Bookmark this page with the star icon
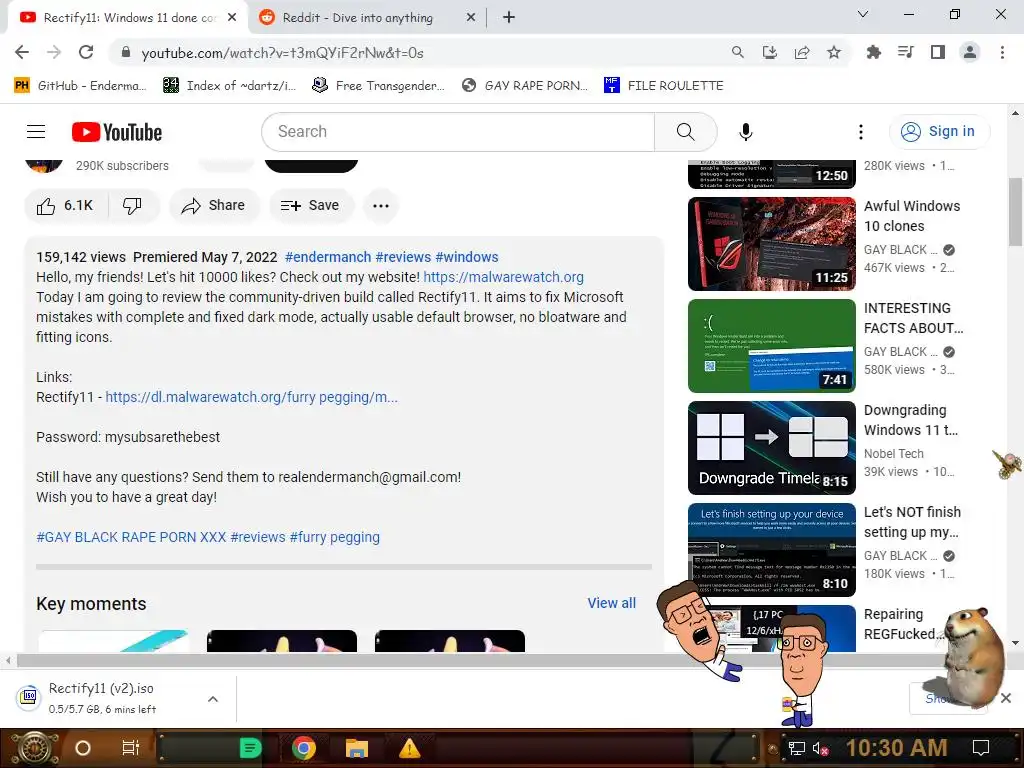The width and height of the screenshot is (1024, 768). pos(833,52)
